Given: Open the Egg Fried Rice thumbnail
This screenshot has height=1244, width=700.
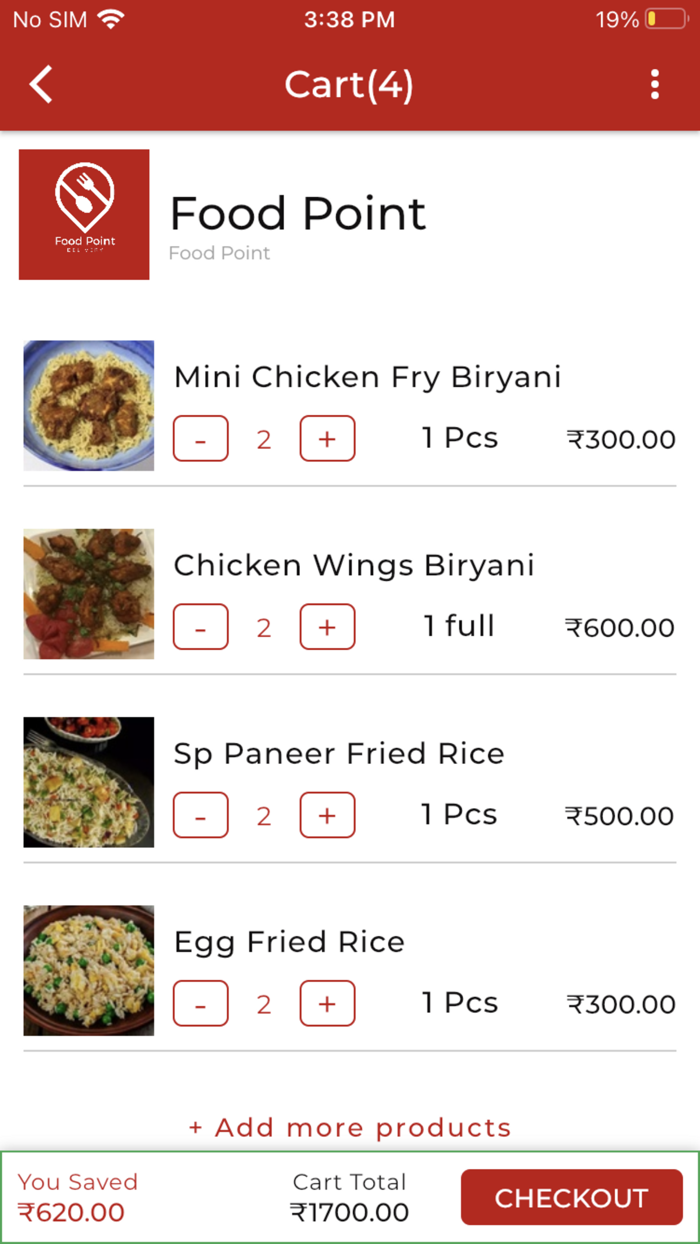Looking at the screenshot, I should coord(88,970).
